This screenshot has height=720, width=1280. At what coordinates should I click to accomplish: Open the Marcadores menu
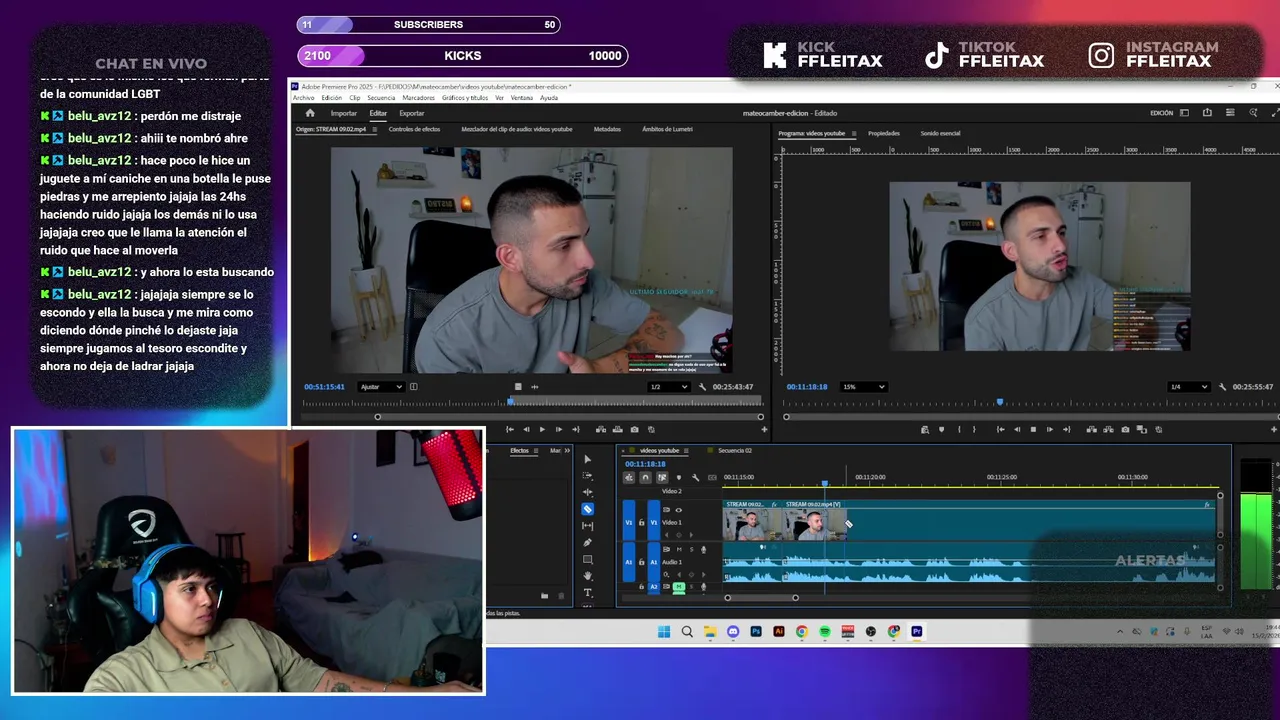419,98
